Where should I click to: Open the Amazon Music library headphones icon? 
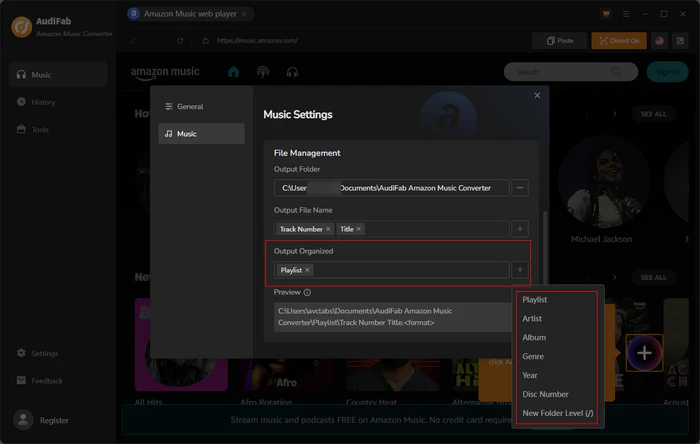click(x=292, y=72)
